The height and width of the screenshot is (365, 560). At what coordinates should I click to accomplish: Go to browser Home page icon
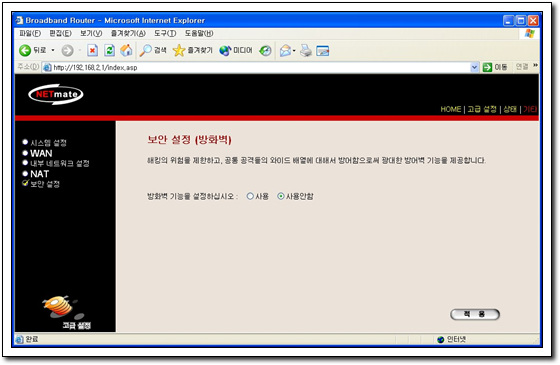126,50
